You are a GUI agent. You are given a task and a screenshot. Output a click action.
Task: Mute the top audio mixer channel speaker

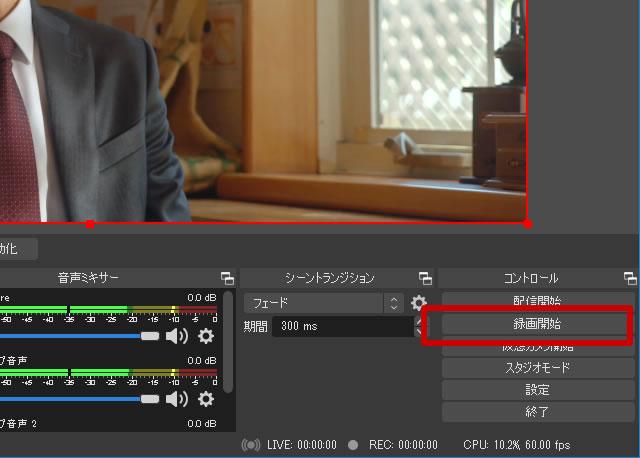tap(176, 336)
